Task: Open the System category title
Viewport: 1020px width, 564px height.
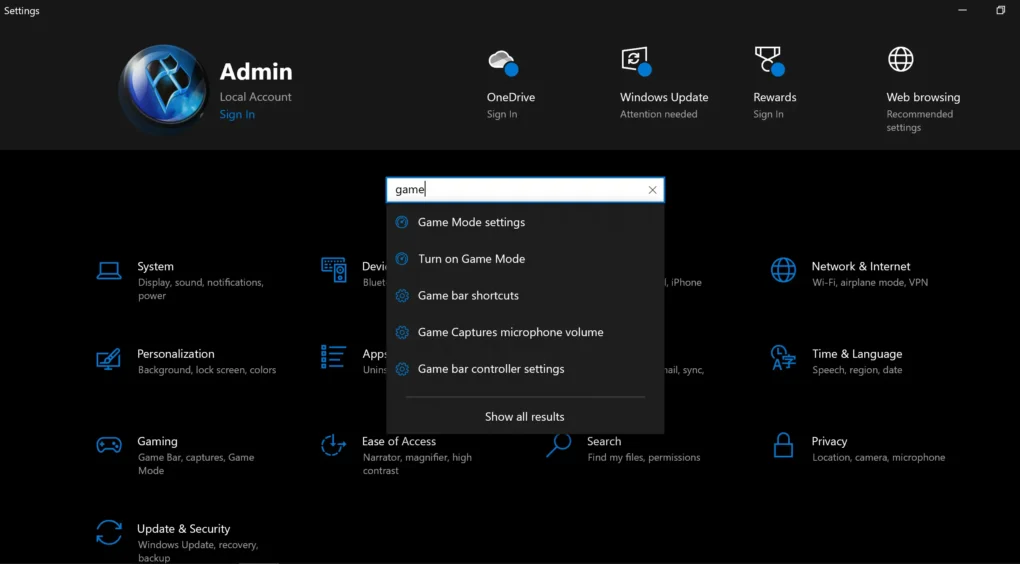Action: (155, 266)
